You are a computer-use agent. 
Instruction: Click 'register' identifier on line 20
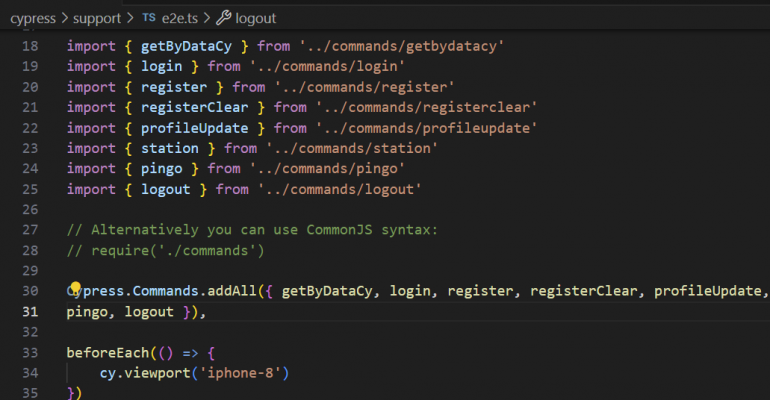point(174,87)
